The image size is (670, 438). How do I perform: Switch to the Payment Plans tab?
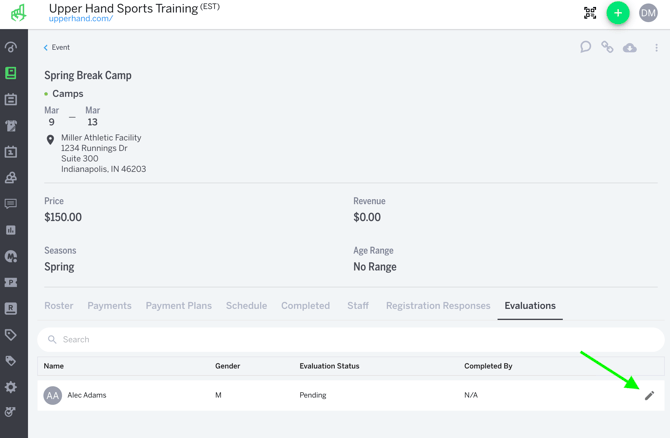[178, 306]
